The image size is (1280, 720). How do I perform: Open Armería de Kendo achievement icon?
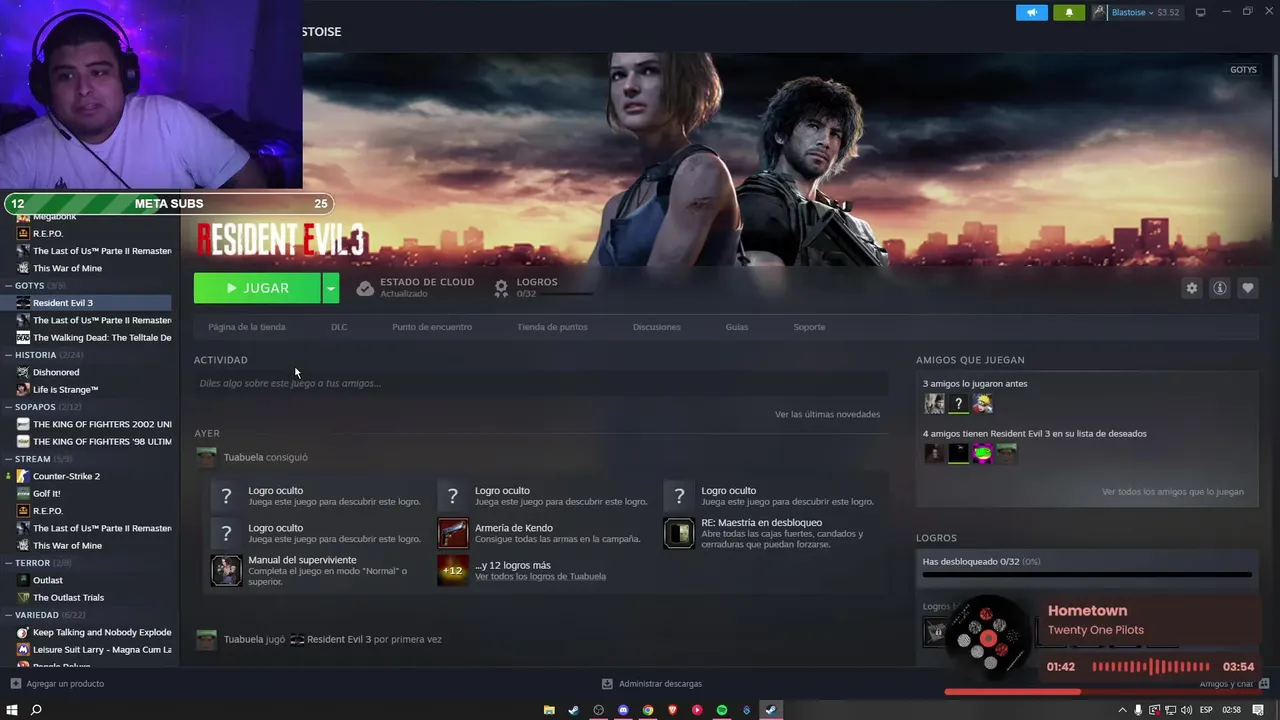point(453,533)
